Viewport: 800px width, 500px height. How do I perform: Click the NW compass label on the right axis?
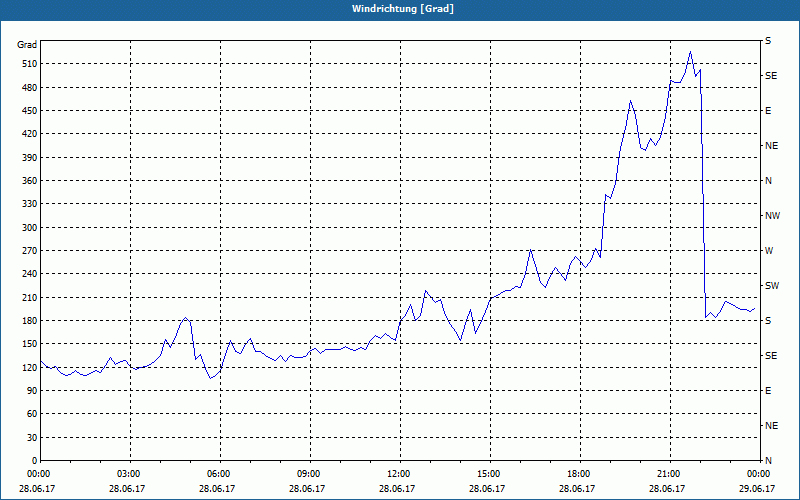(771, 216)
